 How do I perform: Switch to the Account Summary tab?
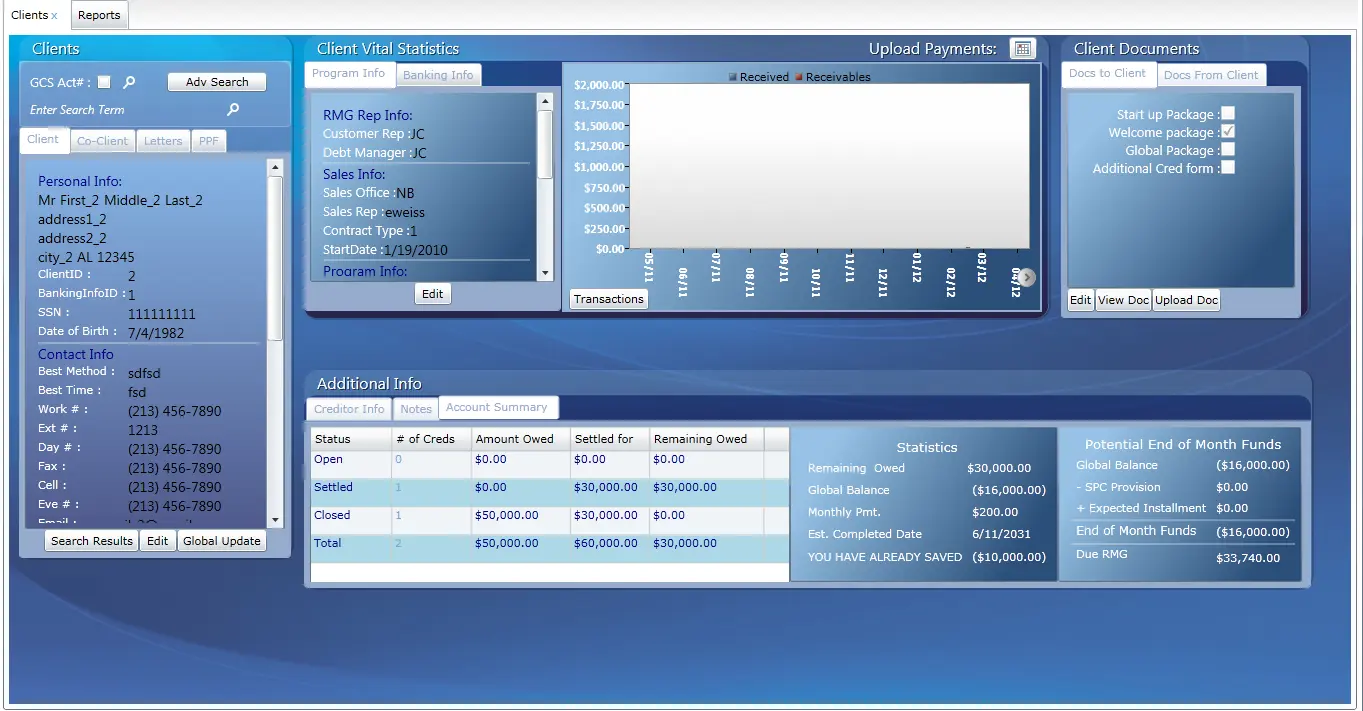pyautogui.click(x=498, y=407)
